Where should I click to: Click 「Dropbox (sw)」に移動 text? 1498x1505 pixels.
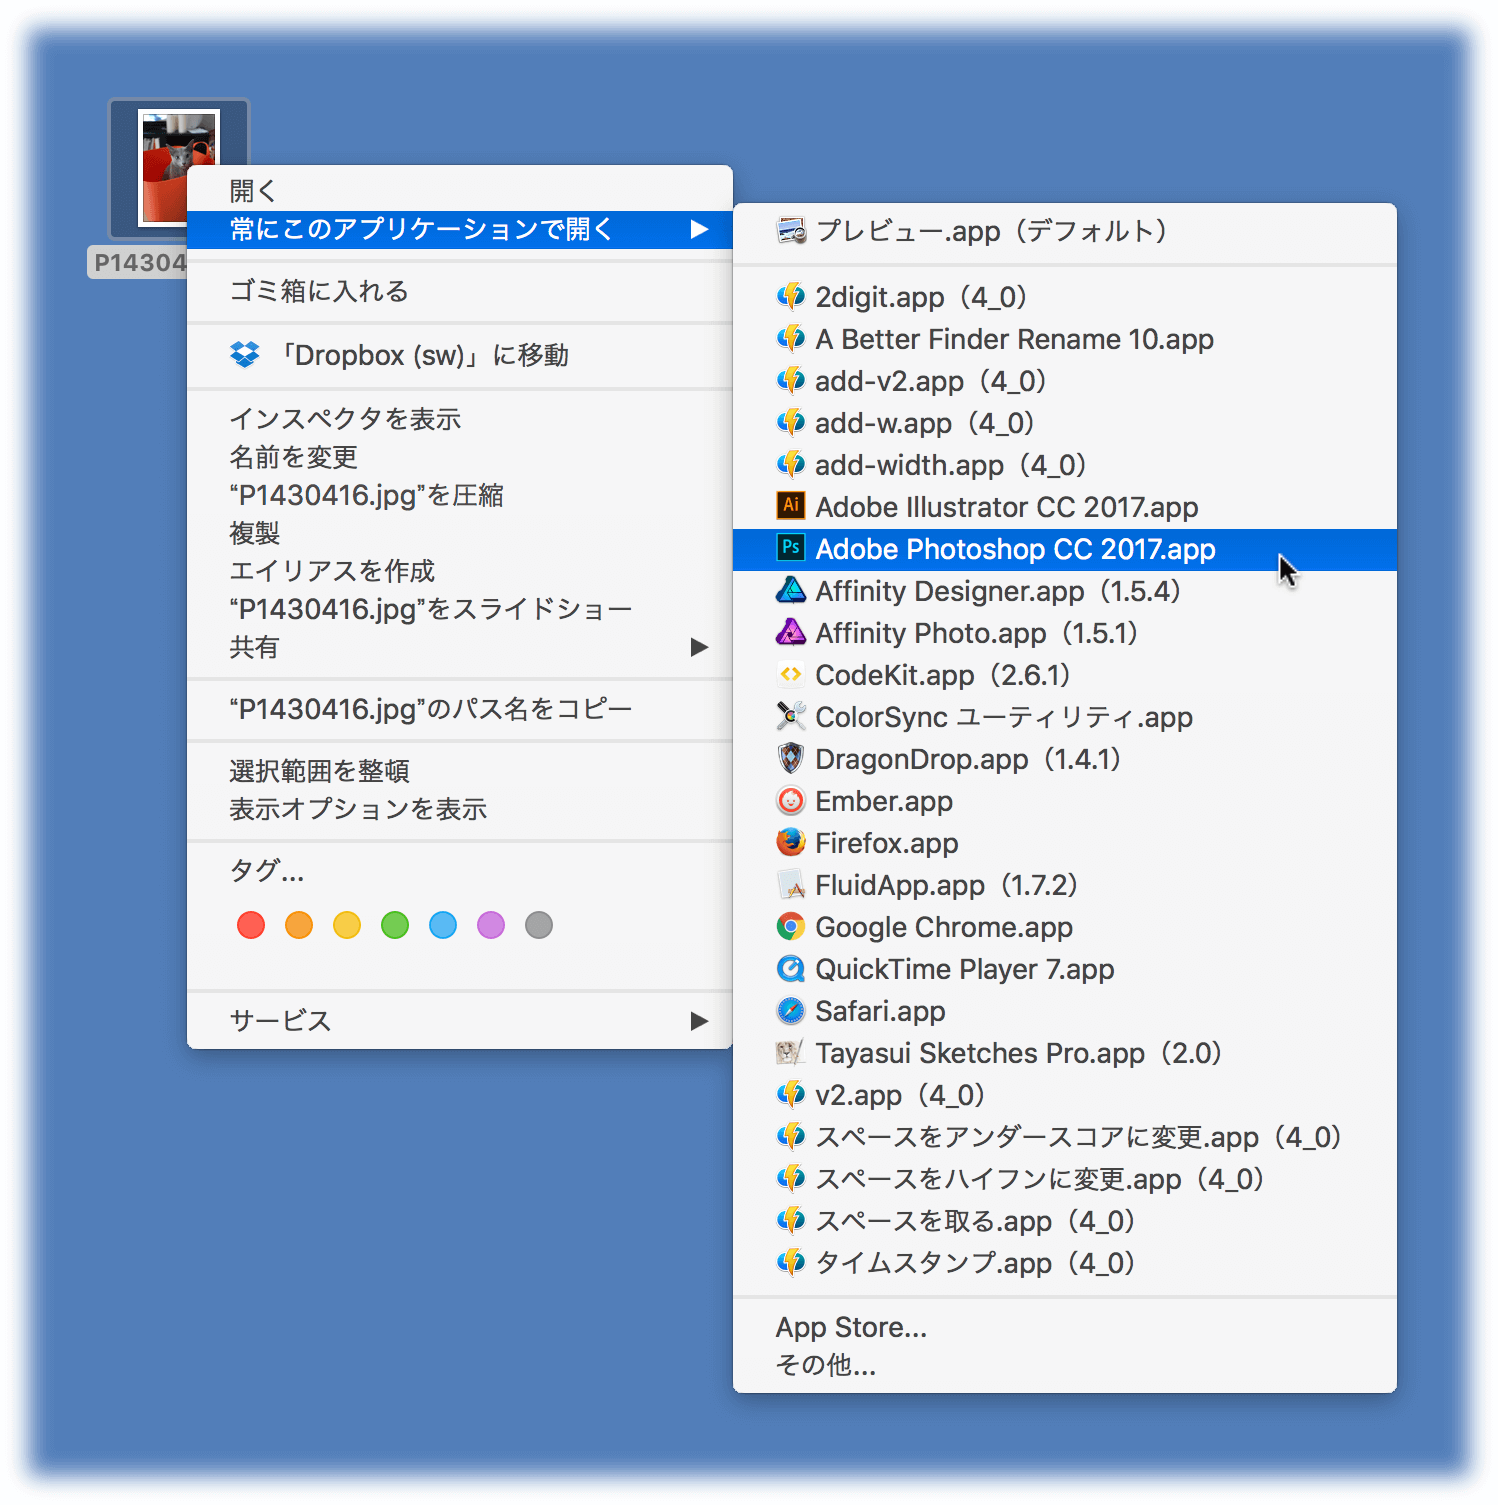click(423, 355)
